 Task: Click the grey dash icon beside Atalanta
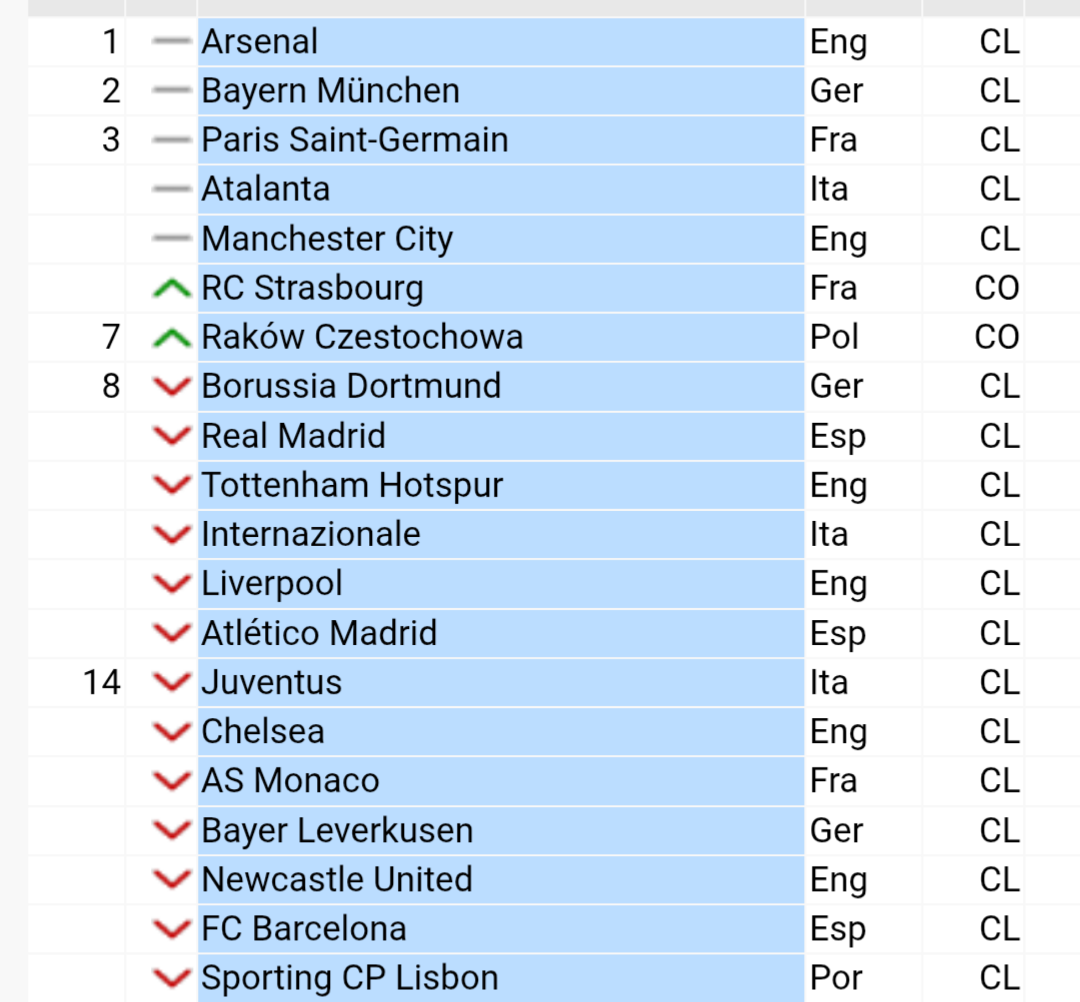172,189
